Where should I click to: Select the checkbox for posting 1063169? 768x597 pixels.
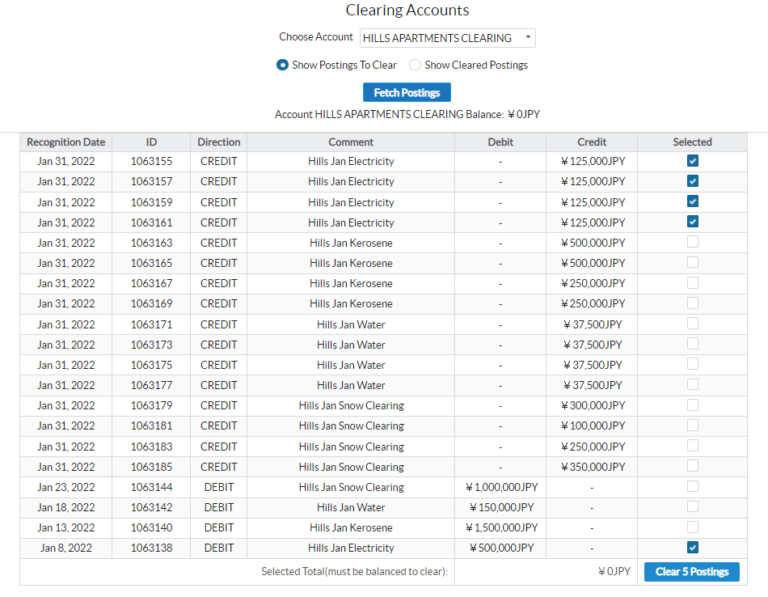tap(692, 303)
